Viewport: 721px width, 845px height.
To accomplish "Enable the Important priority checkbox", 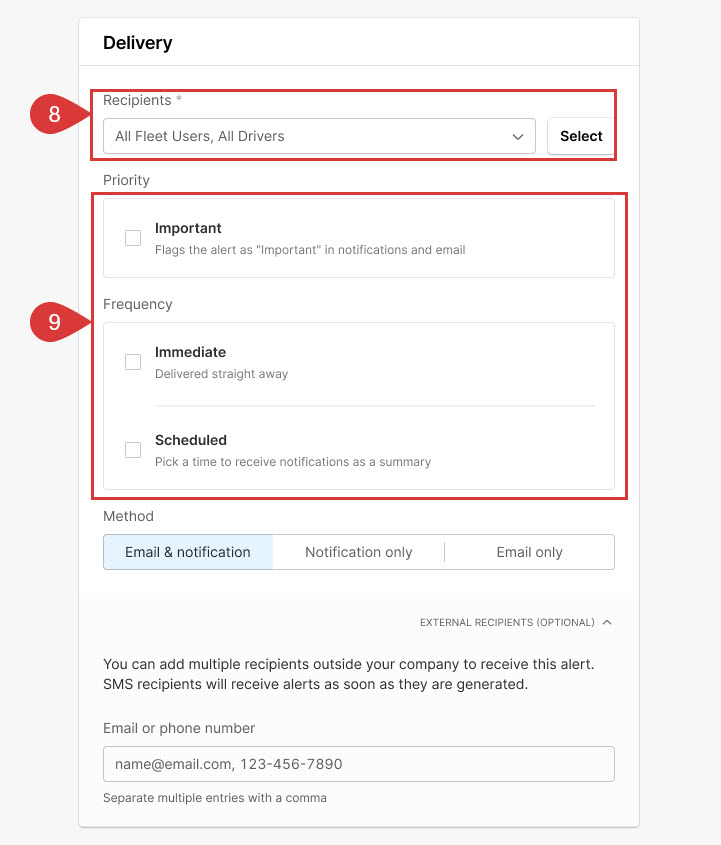I will pyautogui.click(x=133, y=238).
